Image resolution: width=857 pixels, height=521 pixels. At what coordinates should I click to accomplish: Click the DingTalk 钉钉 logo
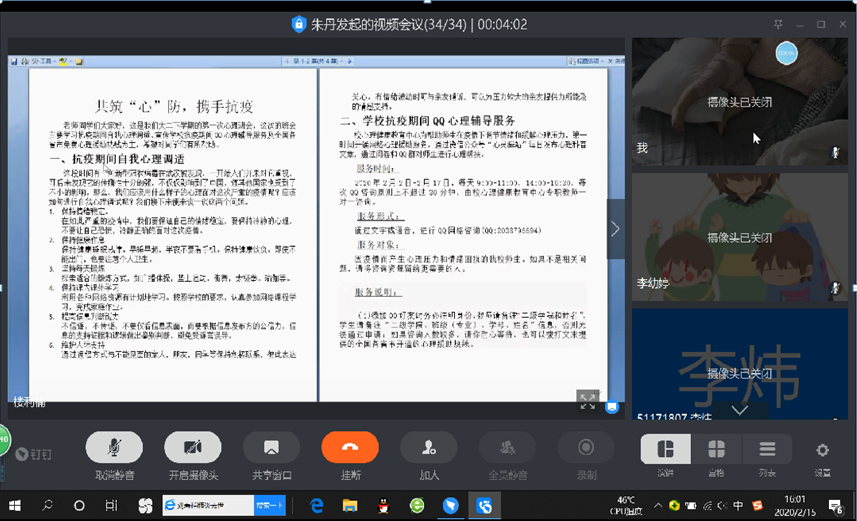pyautogui.click(x=33, y=454)
